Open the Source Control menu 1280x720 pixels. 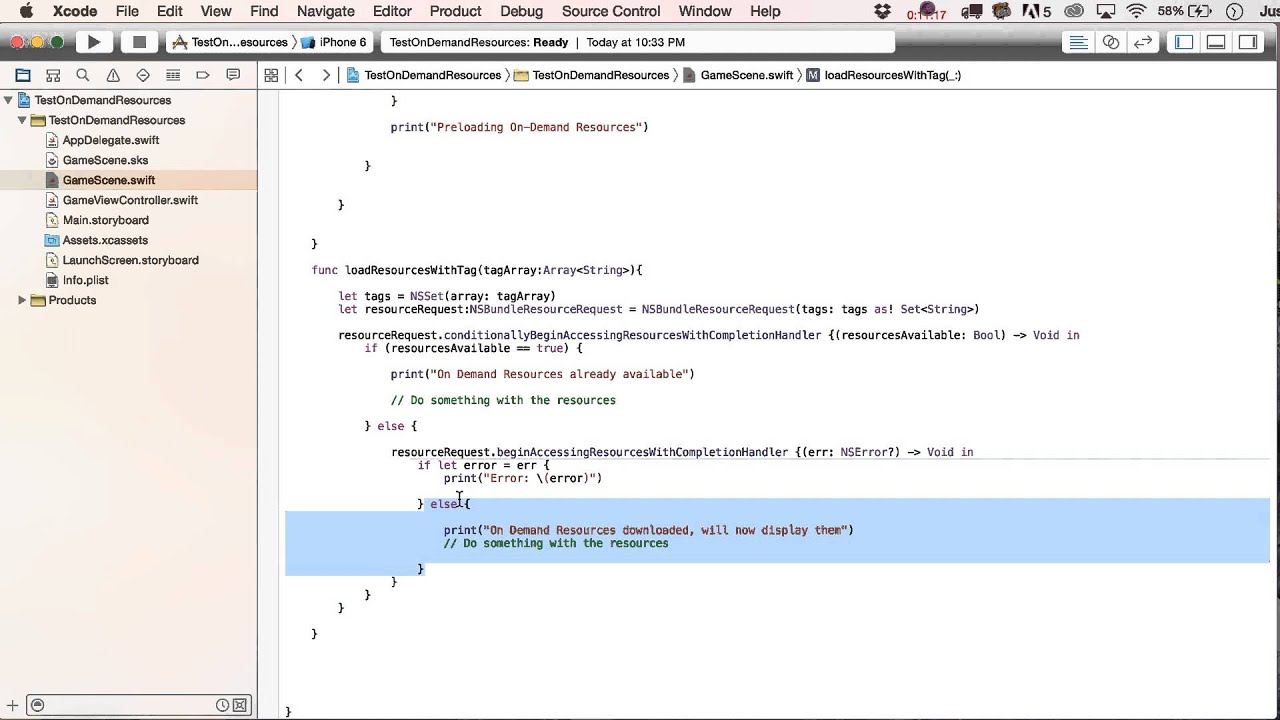pyautogui.click(x=611, y=11)
